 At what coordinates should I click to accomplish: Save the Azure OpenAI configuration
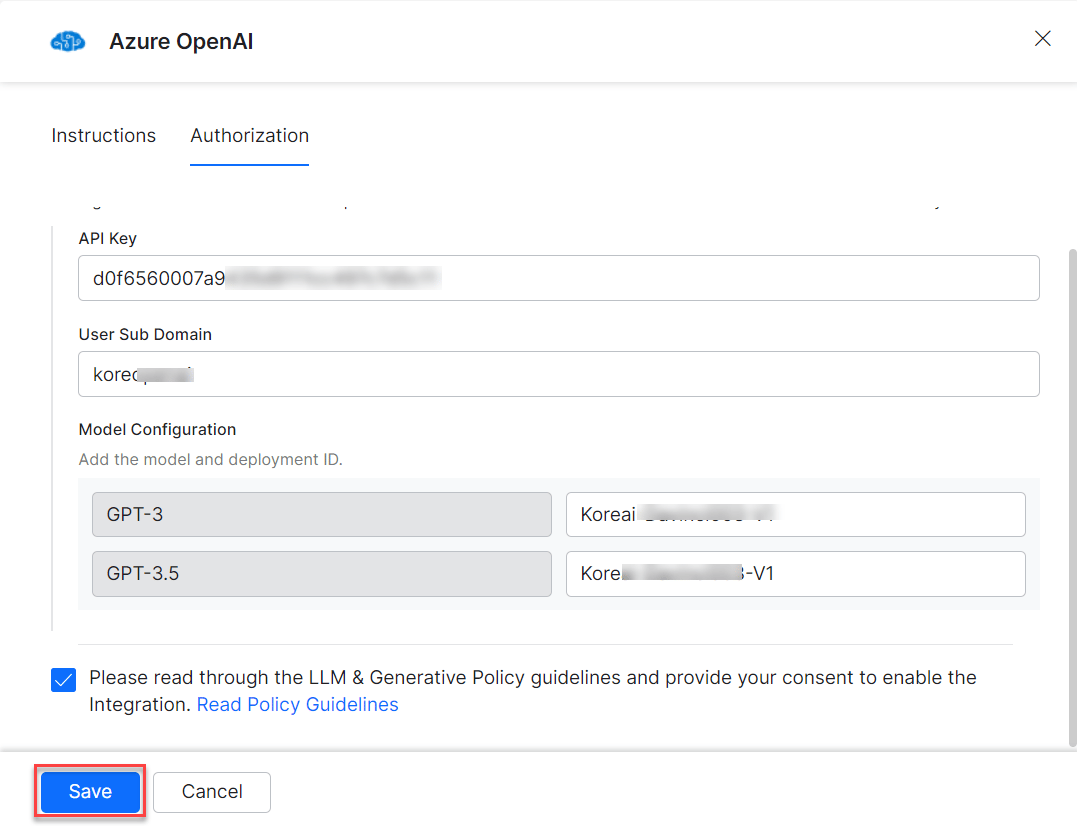tap(90, 792)
